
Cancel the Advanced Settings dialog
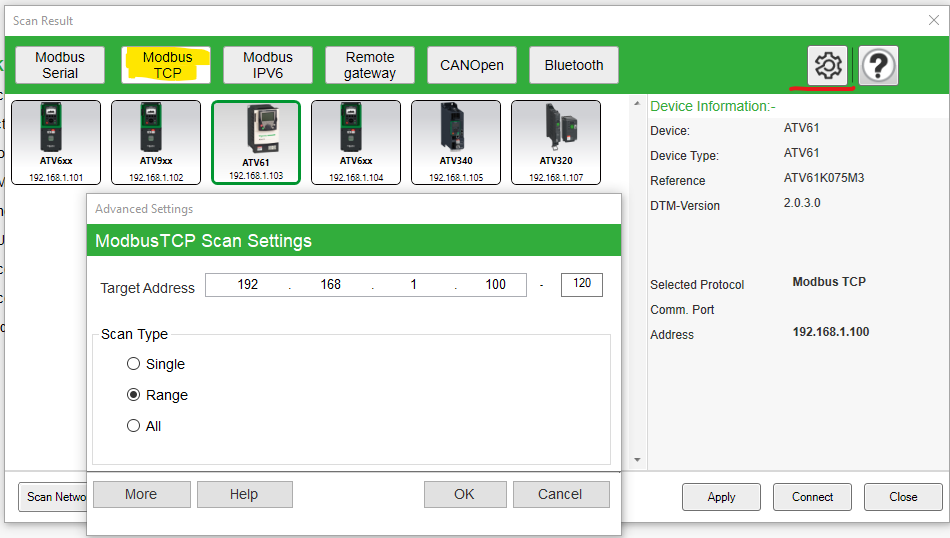point(560,494)
